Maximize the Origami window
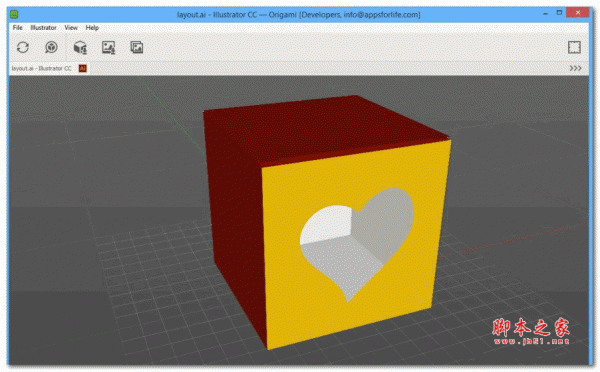 (559, 13)
